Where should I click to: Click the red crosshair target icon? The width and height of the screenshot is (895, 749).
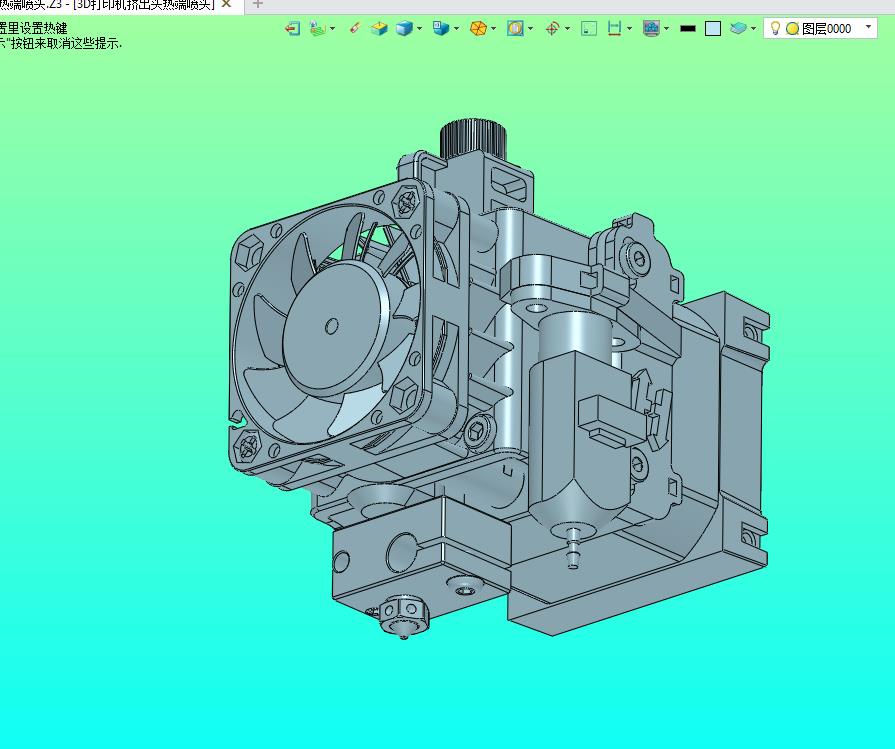[x=552, y=28]
